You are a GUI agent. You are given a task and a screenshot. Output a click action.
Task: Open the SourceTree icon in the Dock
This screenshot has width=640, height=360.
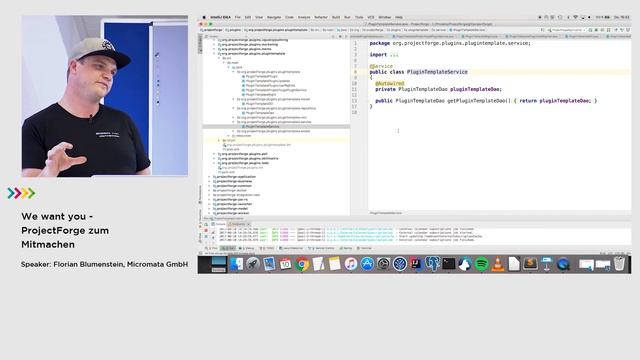pyautogui.click(x=400, y=264)
